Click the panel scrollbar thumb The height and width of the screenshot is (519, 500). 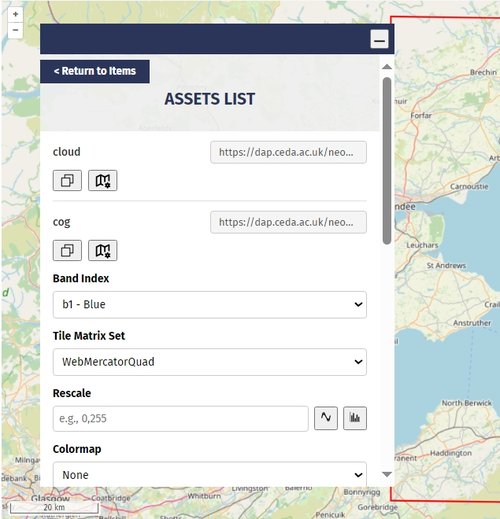point(387,161)
